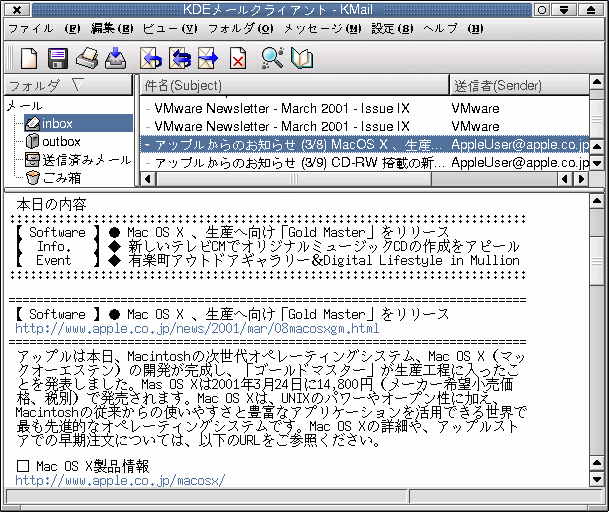
Task: Click the message list horizontal scrollbar left arrow
Action: 148,179
